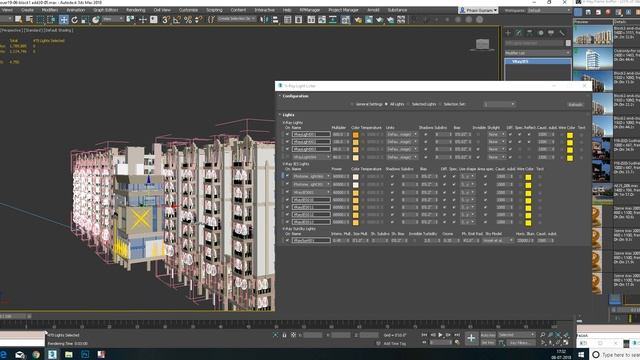Select the Selected Lights radio button
640x360 pixels.
(408, 104)
